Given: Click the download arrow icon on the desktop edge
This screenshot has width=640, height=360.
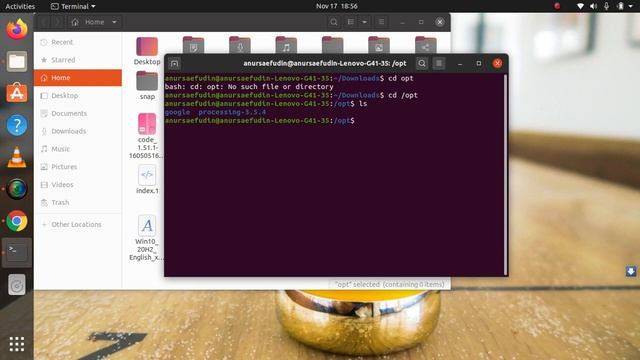Looking at the screenshot, I should [631, 271].
